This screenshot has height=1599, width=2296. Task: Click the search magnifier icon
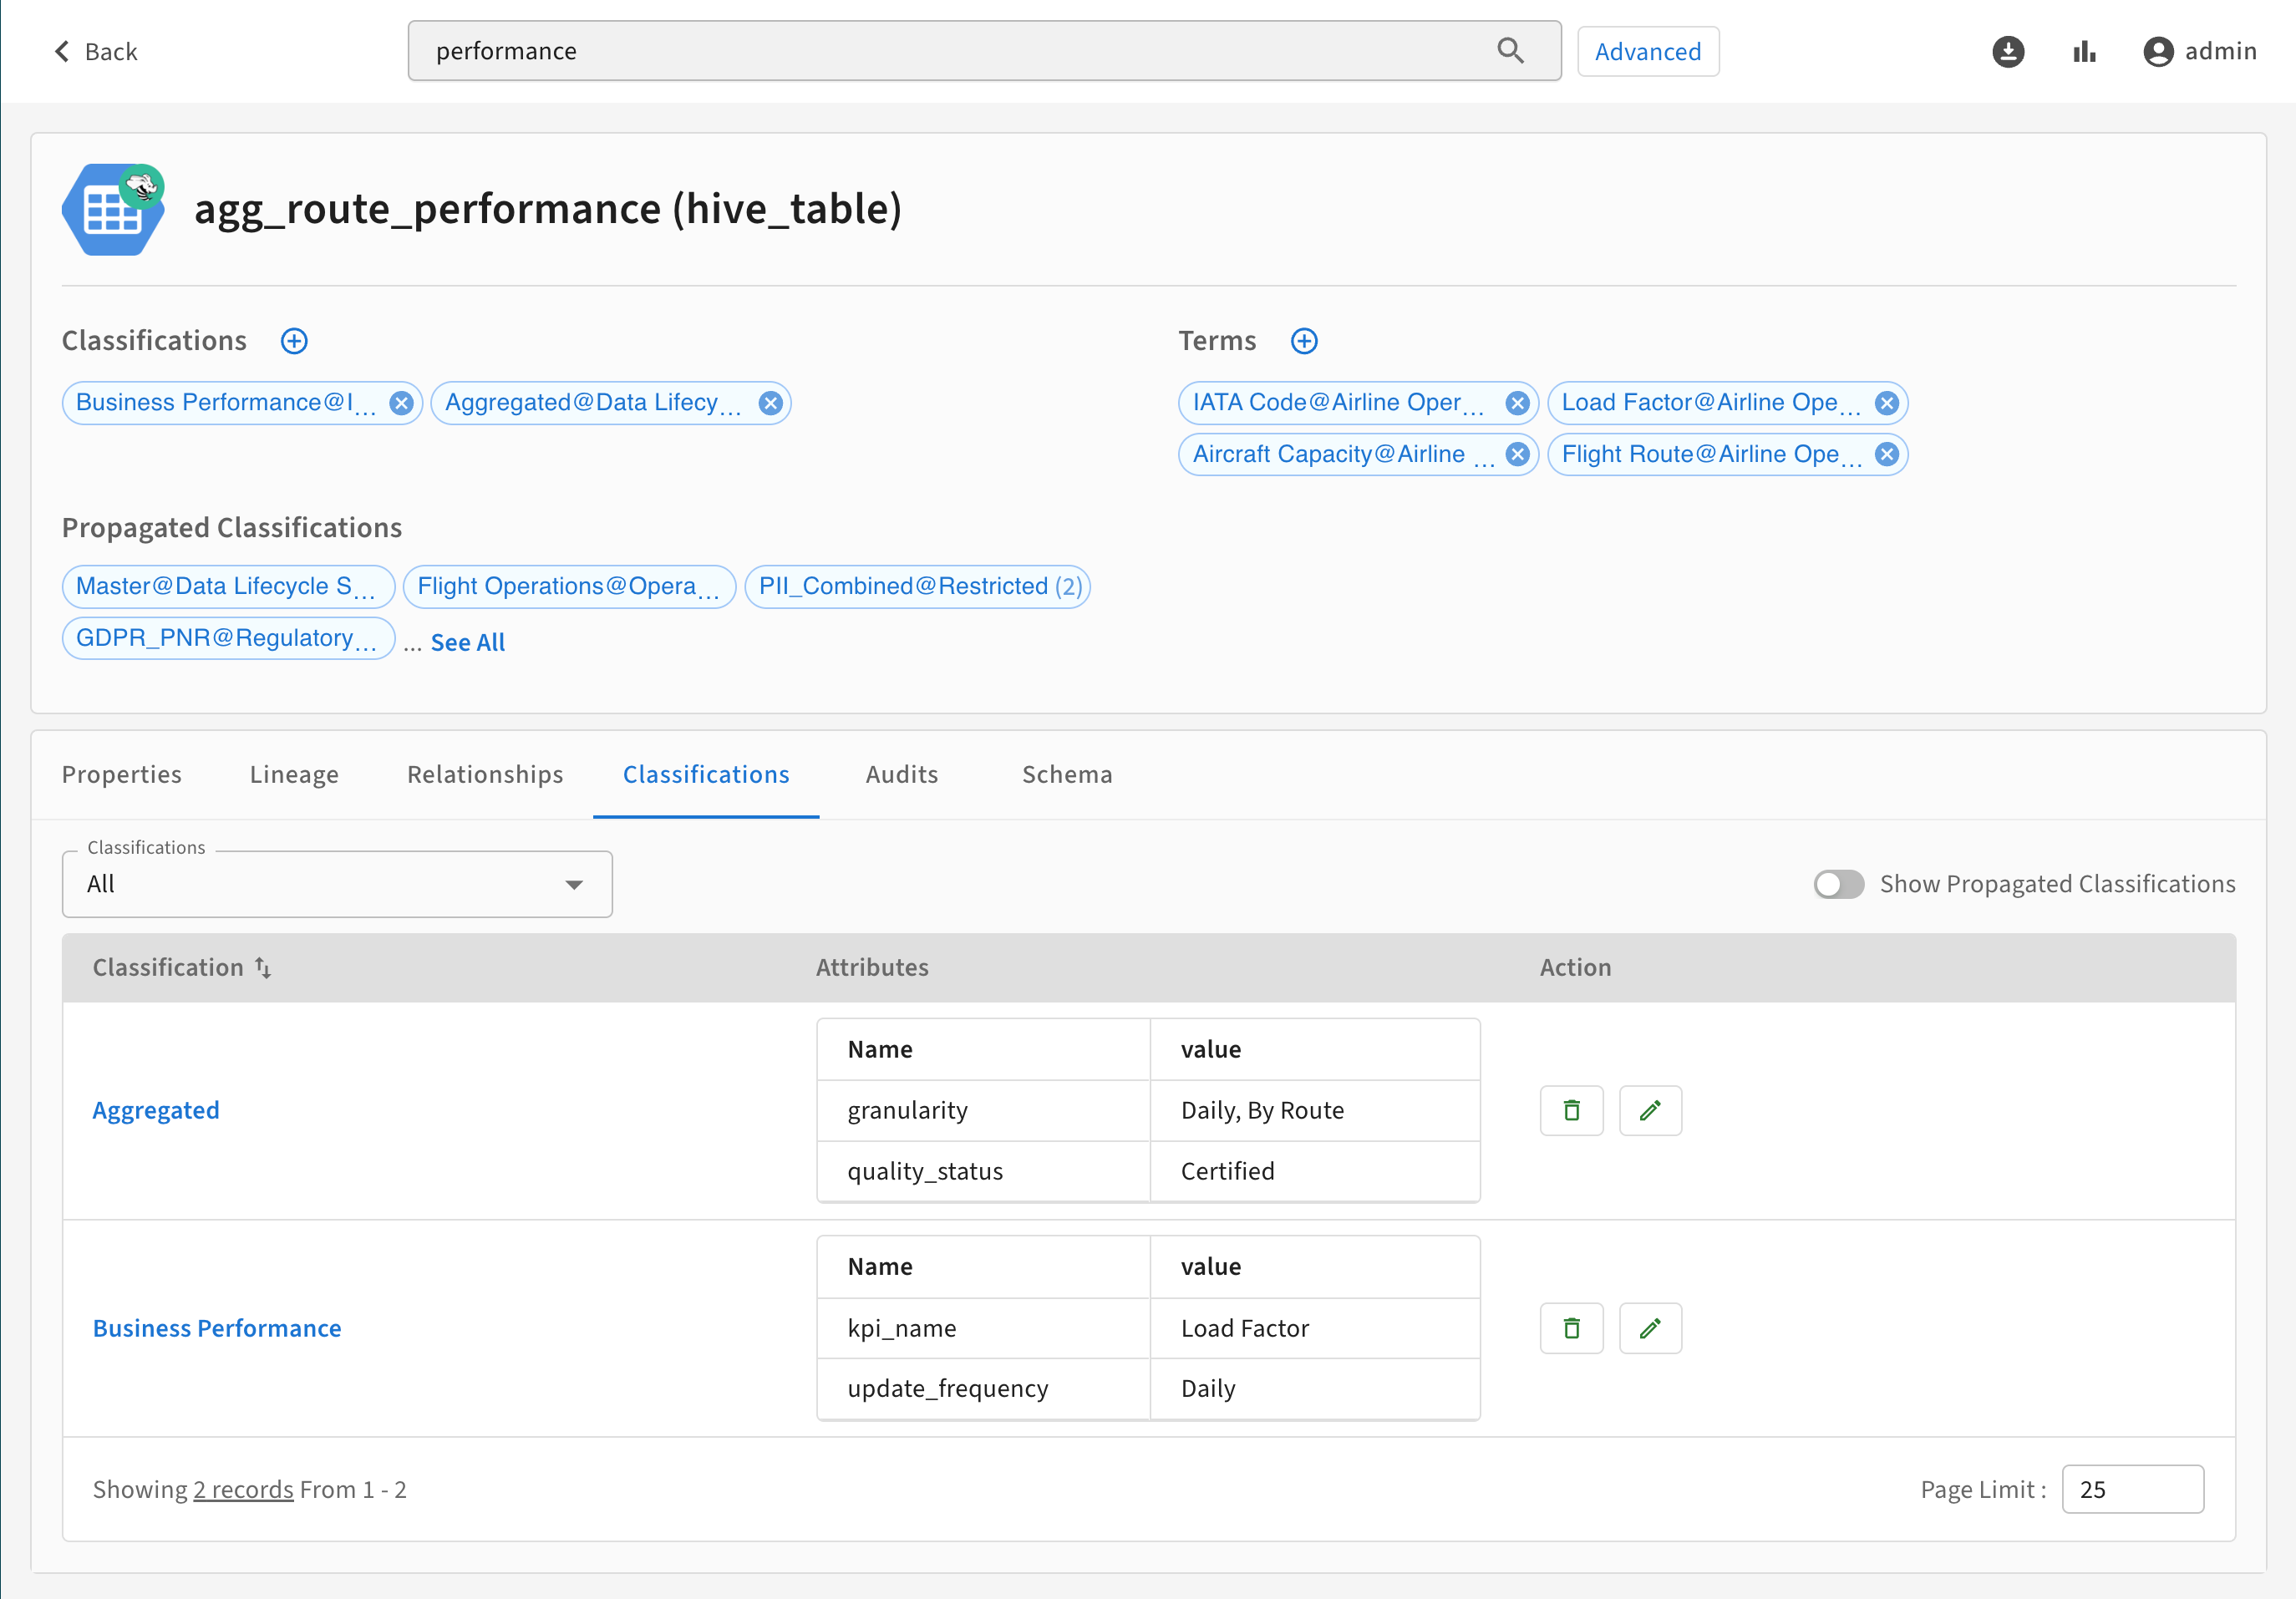point(1510,51)
